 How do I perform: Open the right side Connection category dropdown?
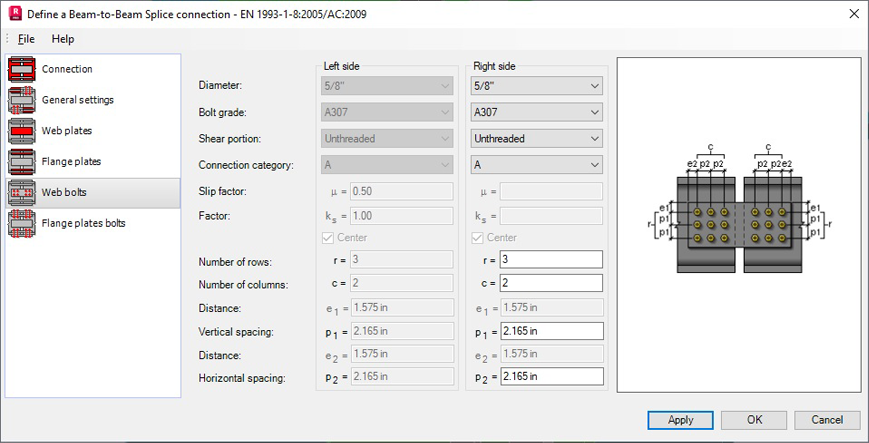point(536,165)
